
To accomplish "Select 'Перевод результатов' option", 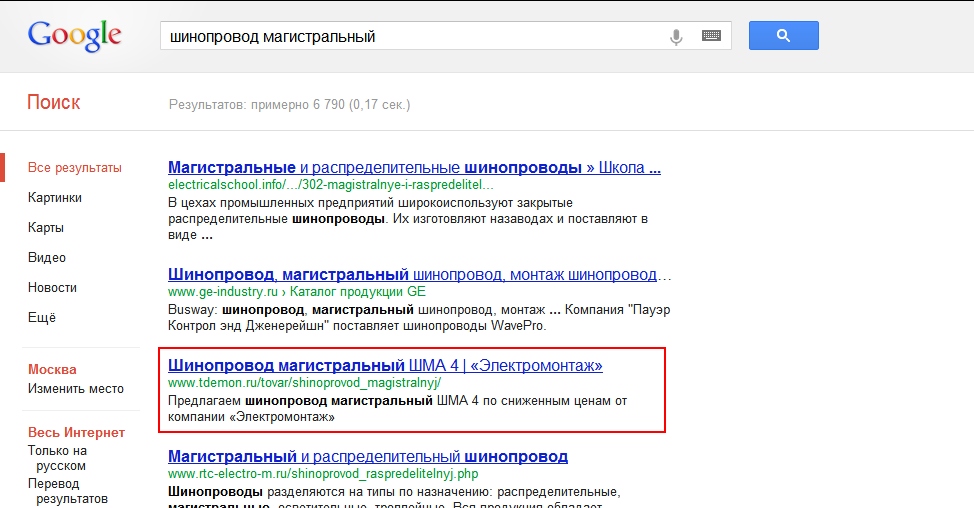I will tap(68, 491).
